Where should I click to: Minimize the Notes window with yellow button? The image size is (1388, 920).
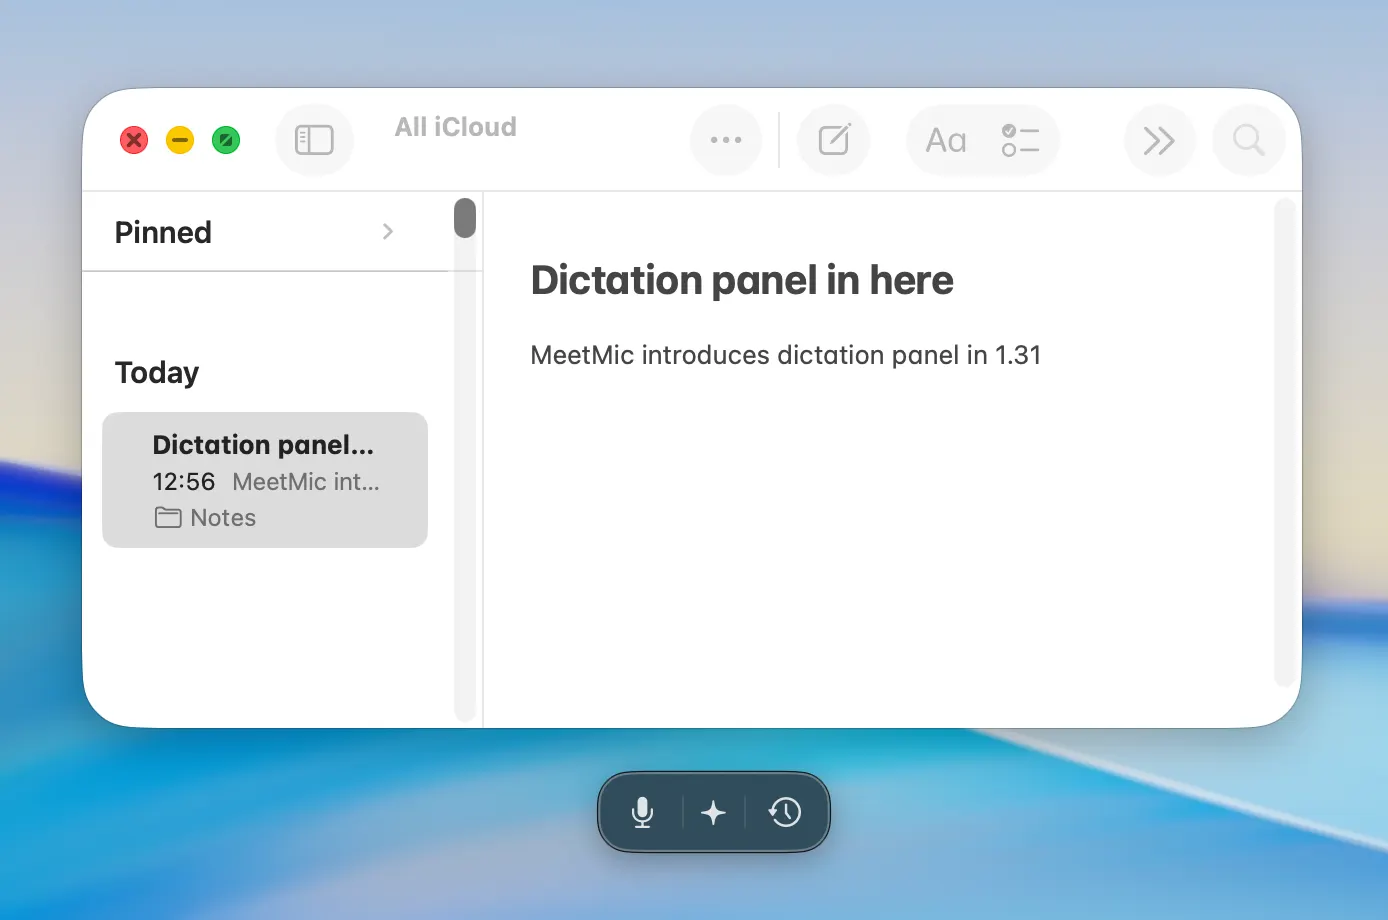tap(180, 140)
